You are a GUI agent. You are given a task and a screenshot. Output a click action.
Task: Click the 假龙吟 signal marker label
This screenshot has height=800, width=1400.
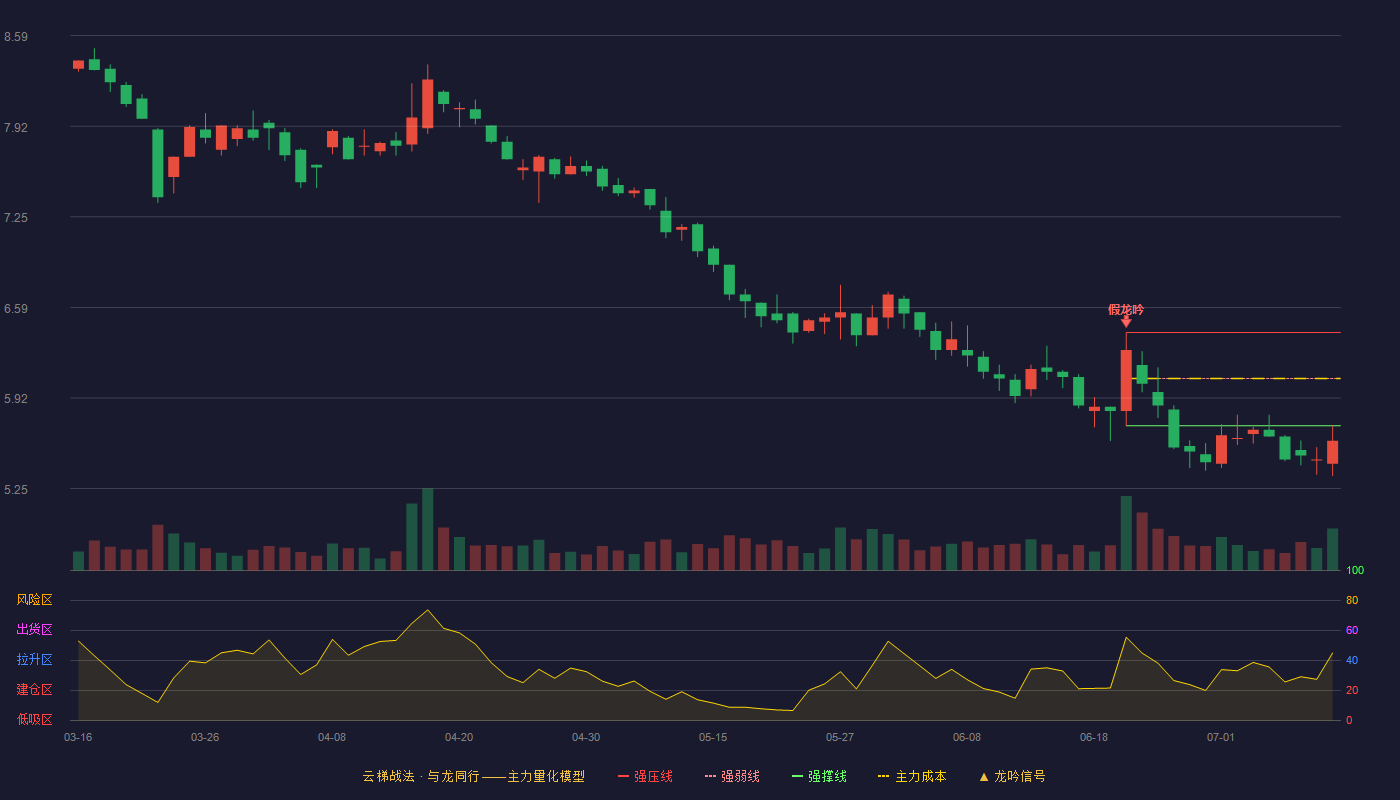pyautogui.click(x=1126, y=309)
